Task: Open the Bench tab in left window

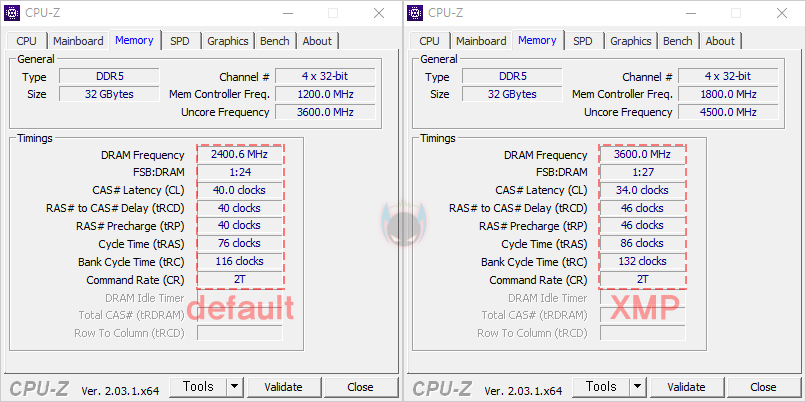Action: [x=274, y=41]
